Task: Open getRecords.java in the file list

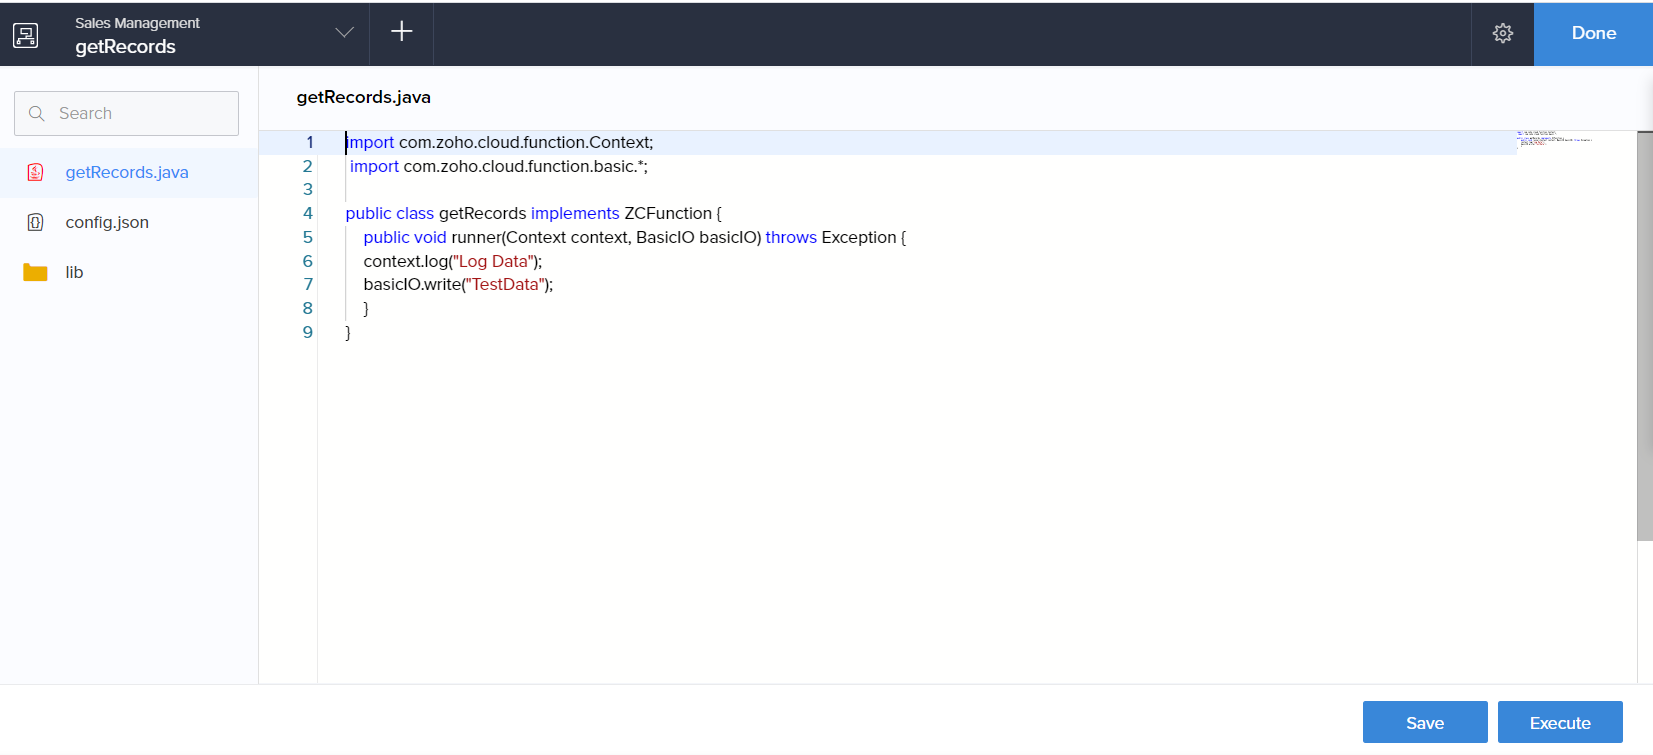Action: pos(129,172)
